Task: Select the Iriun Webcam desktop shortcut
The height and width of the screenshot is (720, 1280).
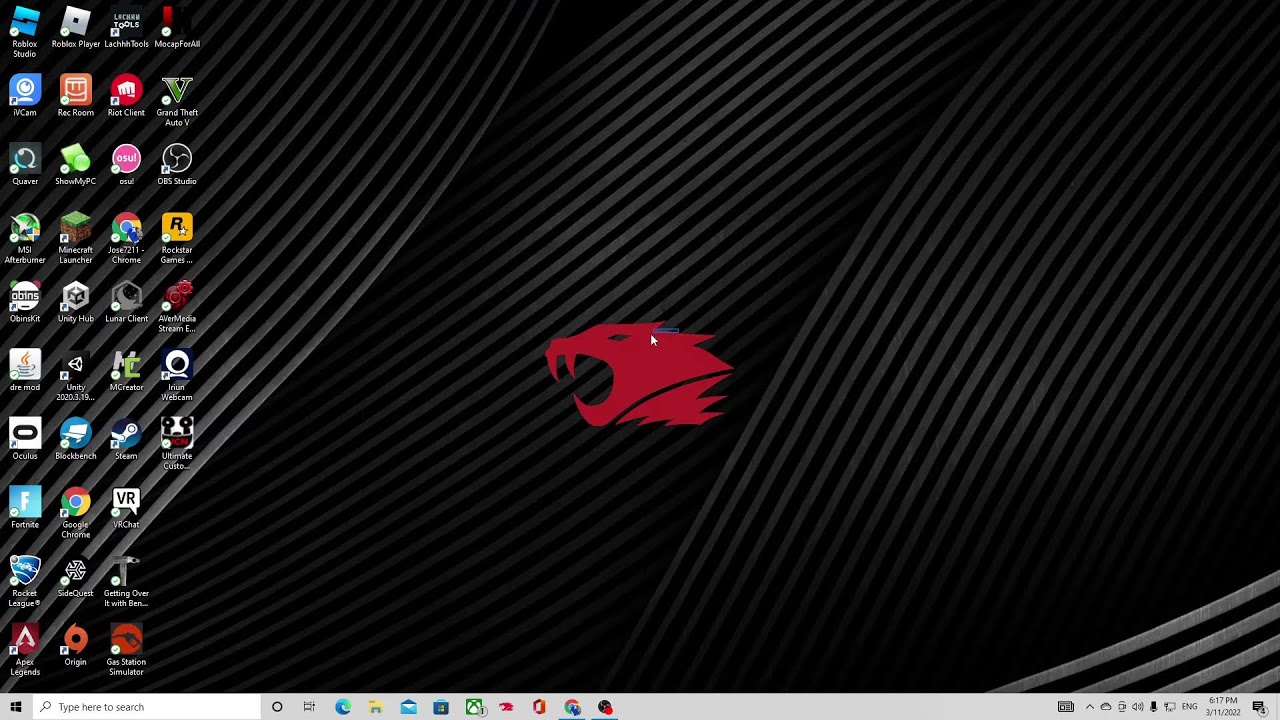Action: [177, 376]
